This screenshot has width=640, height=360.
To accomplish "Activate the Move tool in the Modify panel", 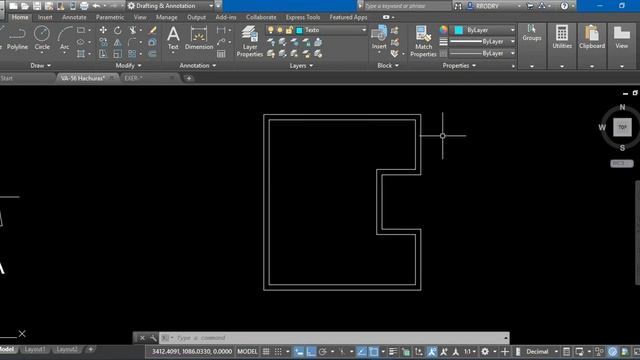I will [x=103, y=30].
